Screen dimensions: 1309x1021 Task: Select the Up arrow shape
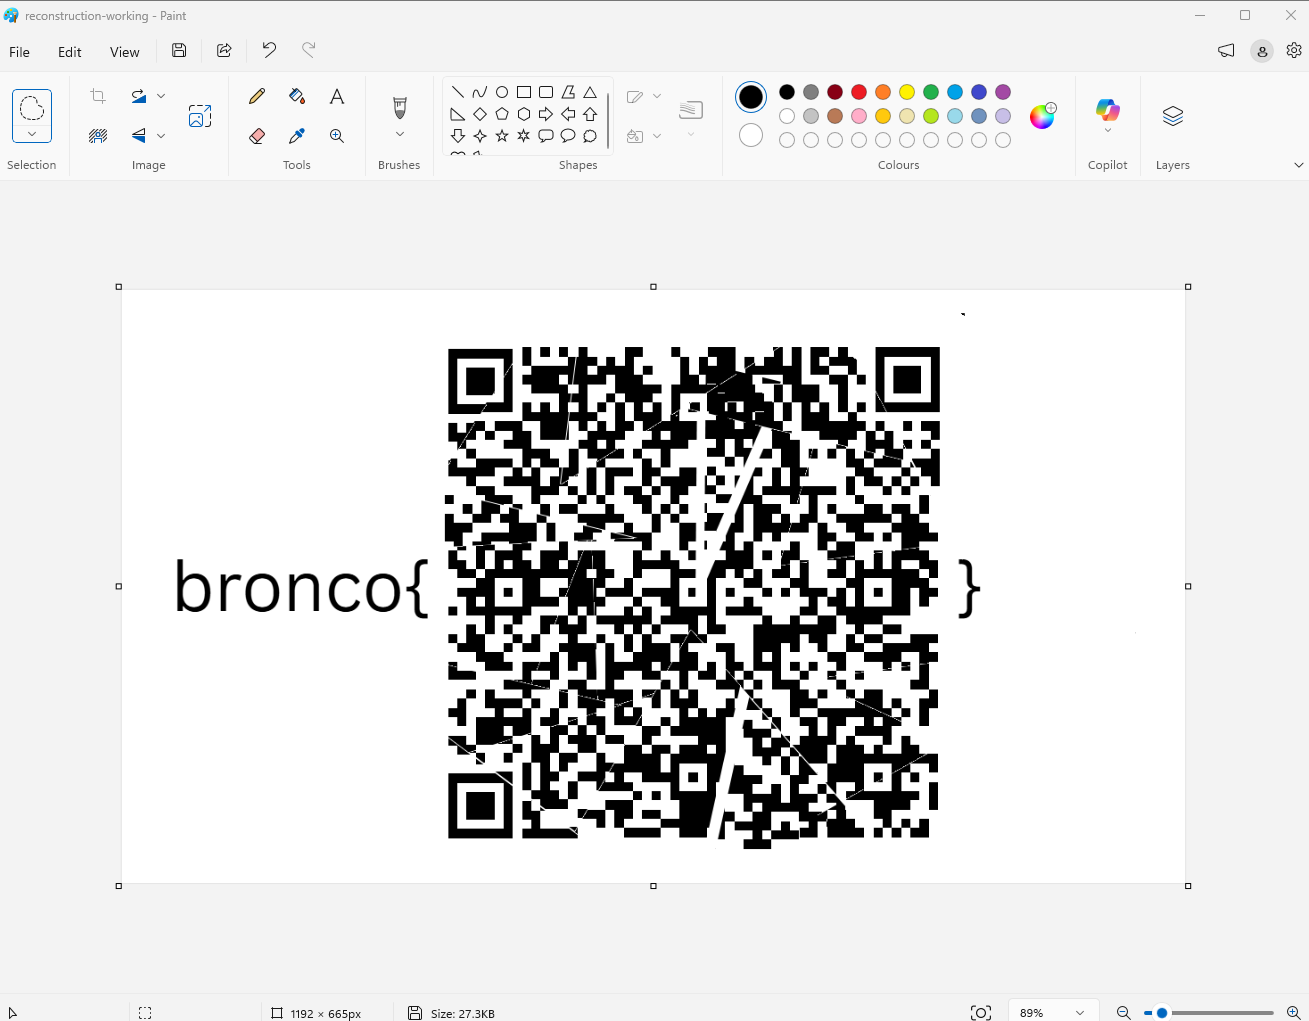coord(590,114)
